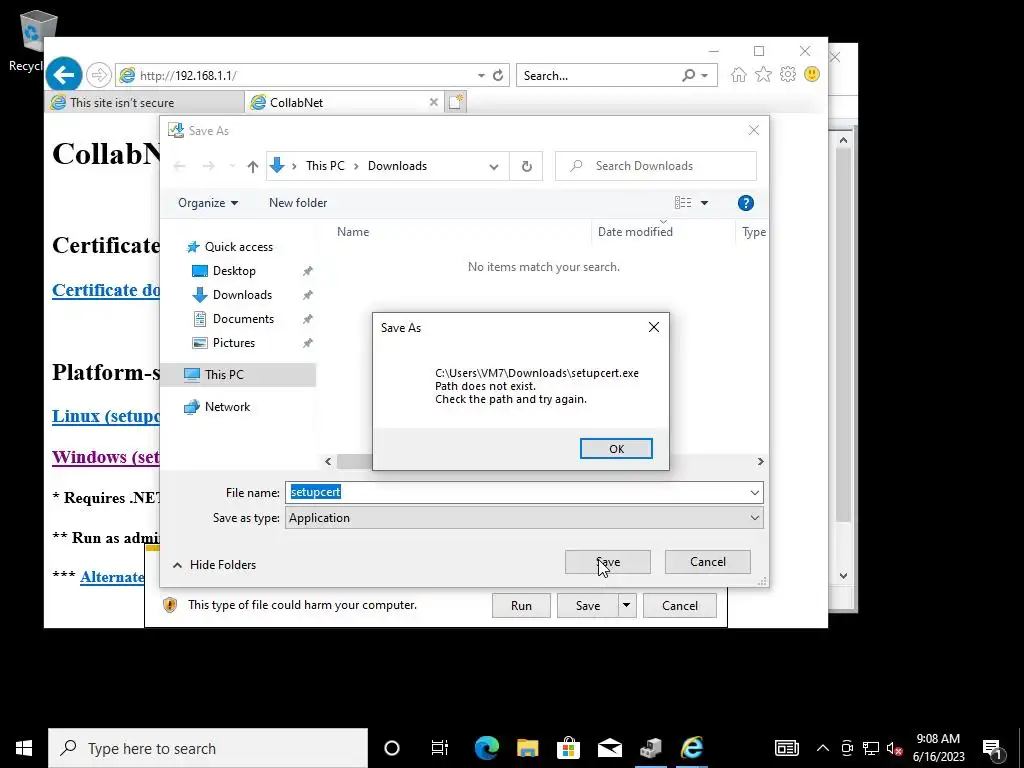Open Quick access in navigation pane

tap(238, 247)
